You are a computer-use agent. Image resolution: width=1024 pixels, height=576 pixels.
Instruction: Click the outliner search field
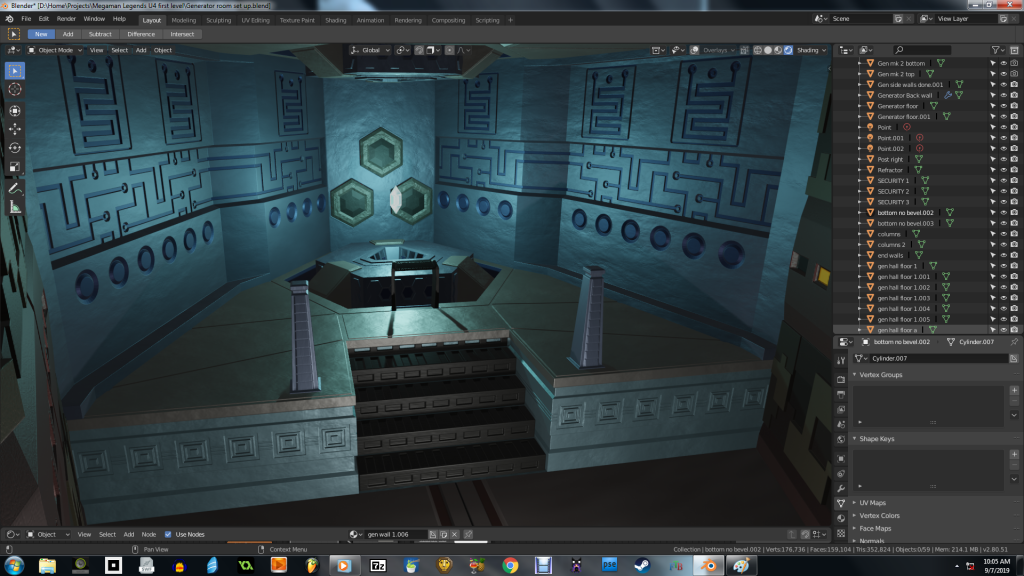pos(935,50)
